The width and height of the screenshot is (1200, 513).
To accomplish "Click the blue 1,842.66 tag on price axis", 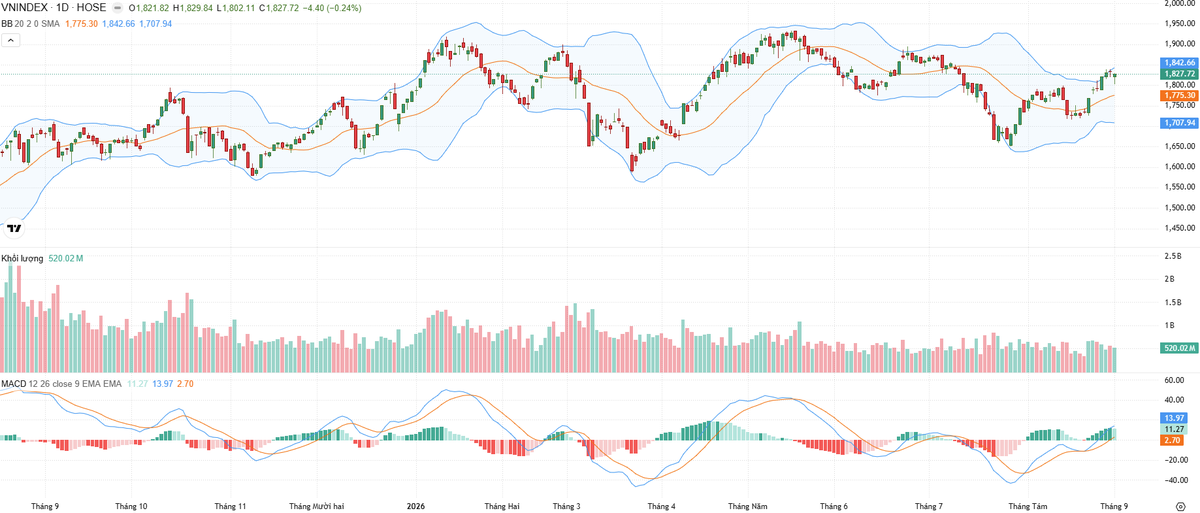I will click(1180, 63).
